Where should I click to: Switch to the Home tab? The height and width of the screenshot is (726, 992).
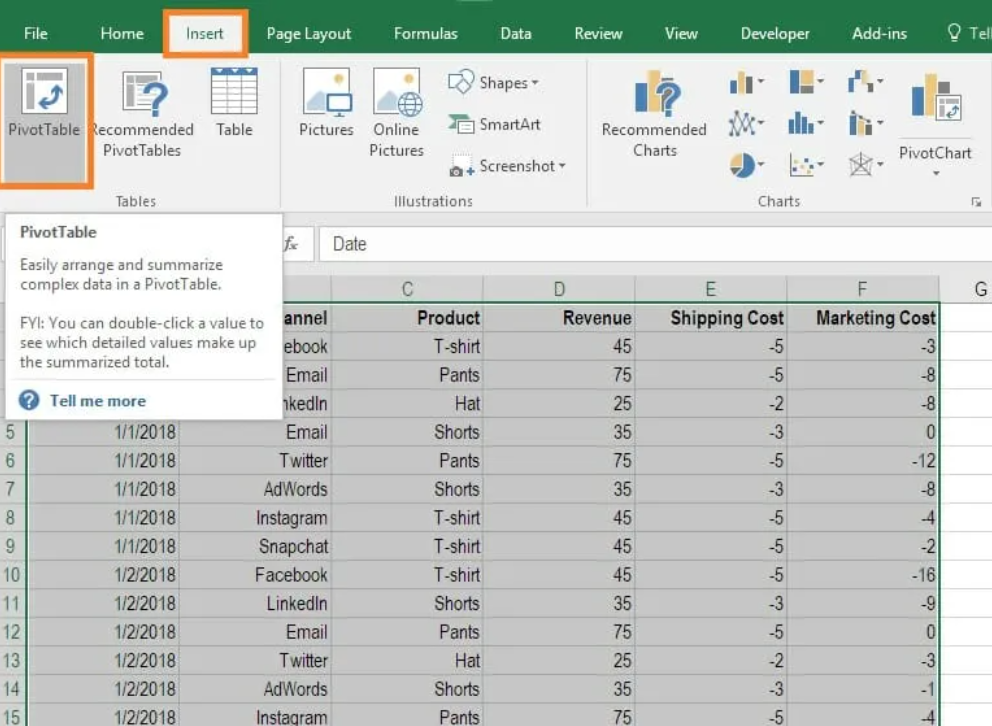(122, 33)
